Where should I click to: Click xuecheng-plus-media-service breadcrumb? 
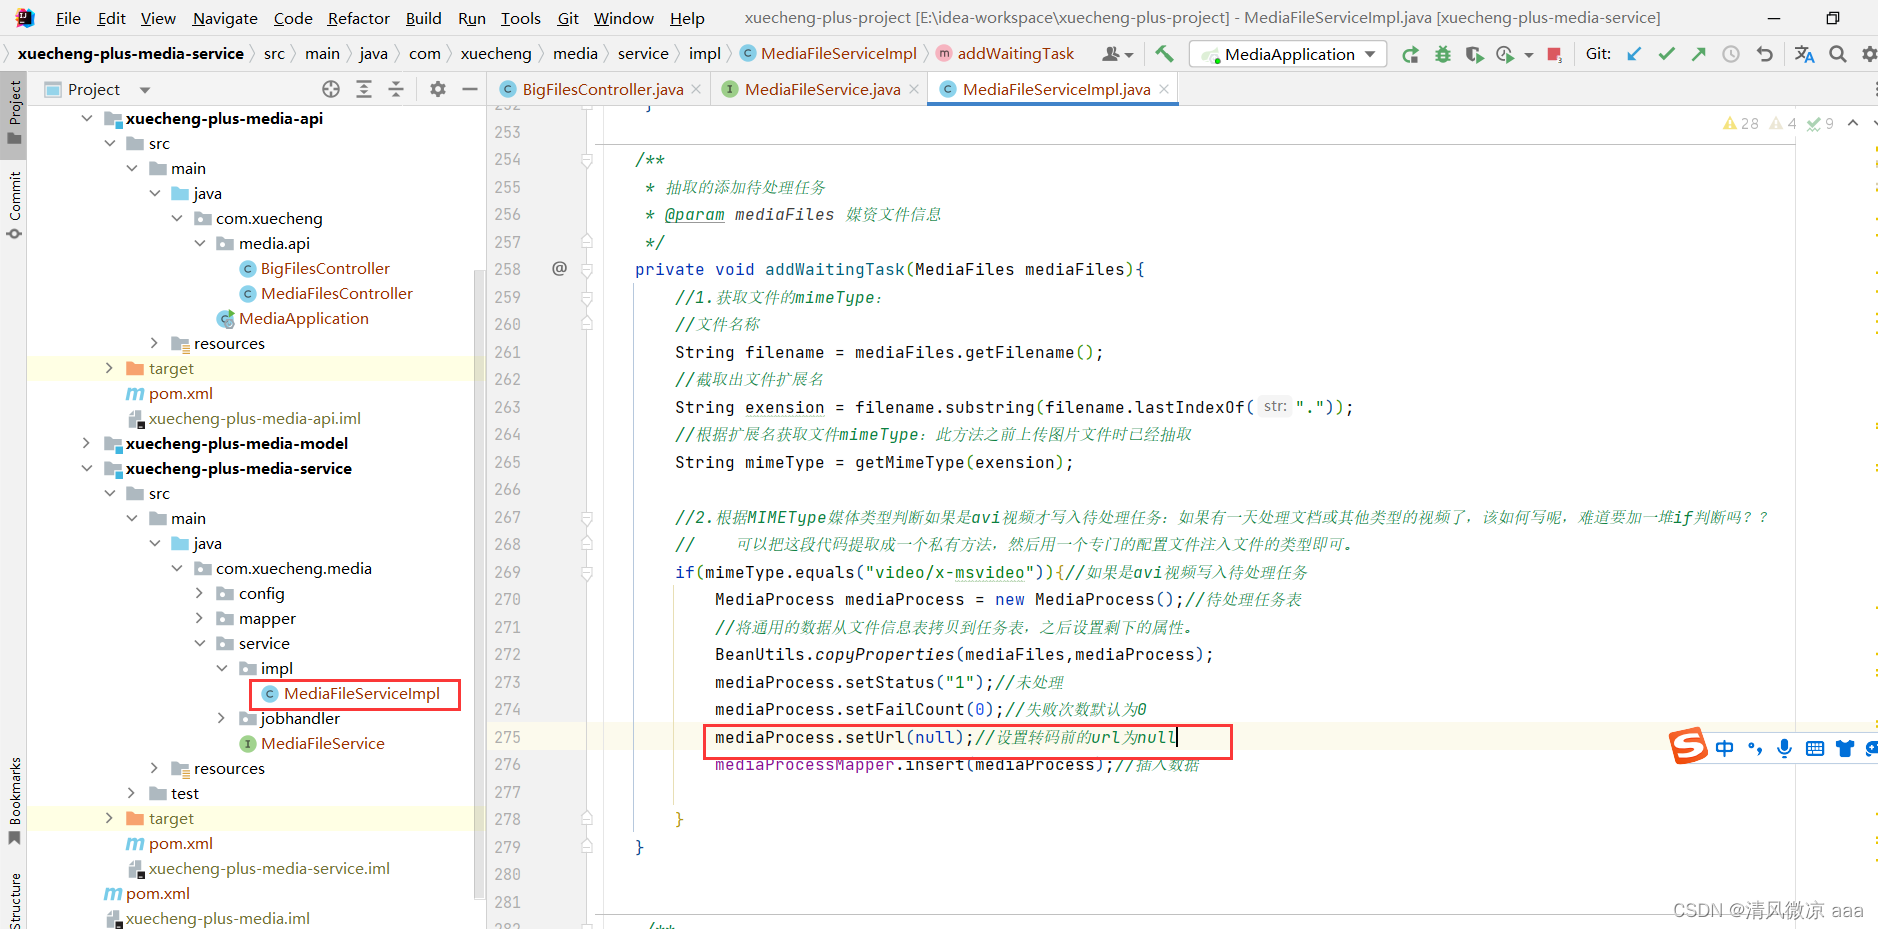coord(131,54)
